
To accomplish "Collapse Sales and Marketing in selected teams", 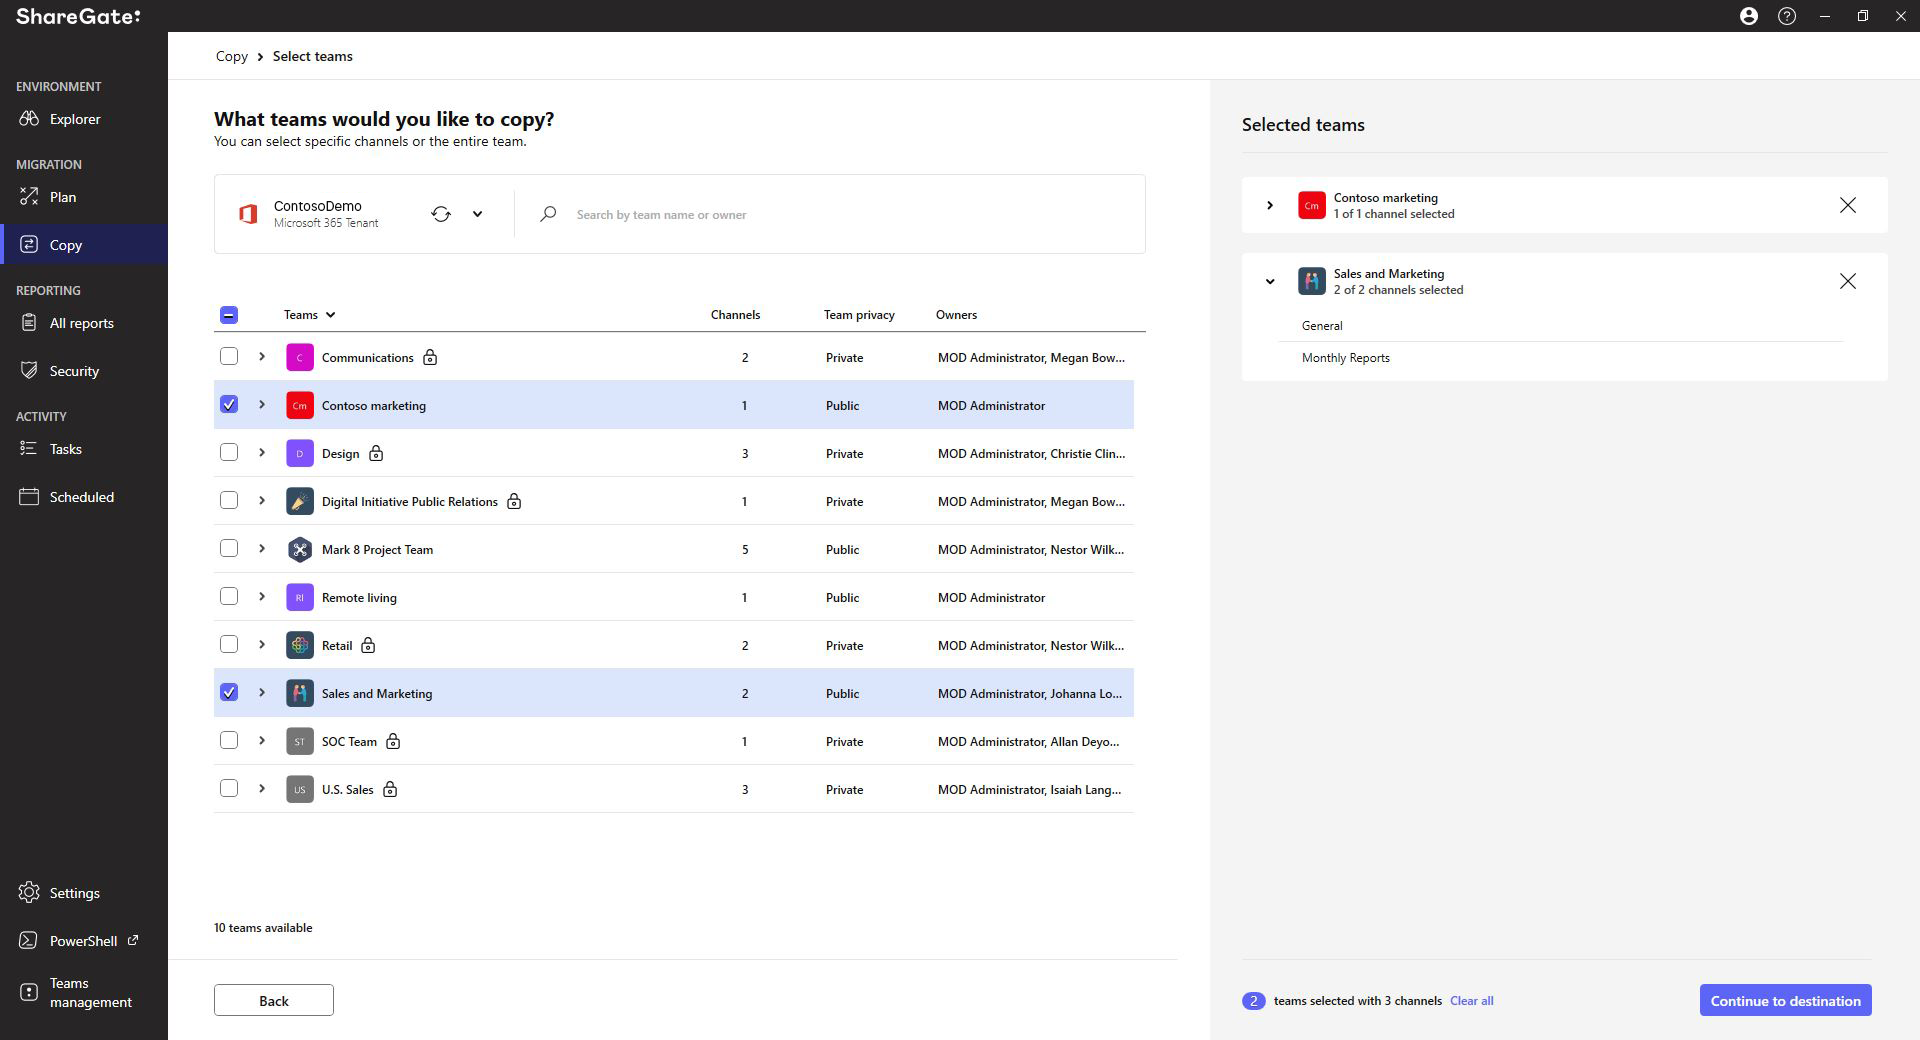I will point(1270,281).
